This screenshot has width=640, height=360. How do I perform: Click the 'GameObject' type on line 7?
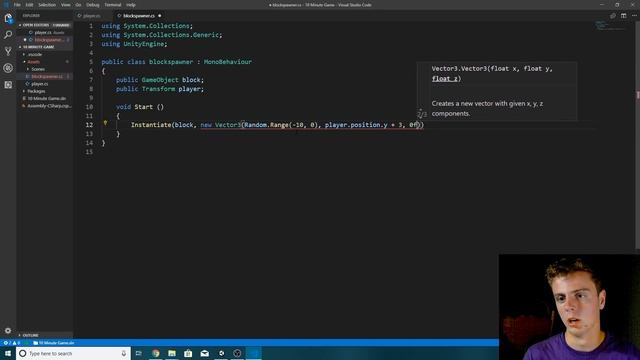tap(160, 80)
